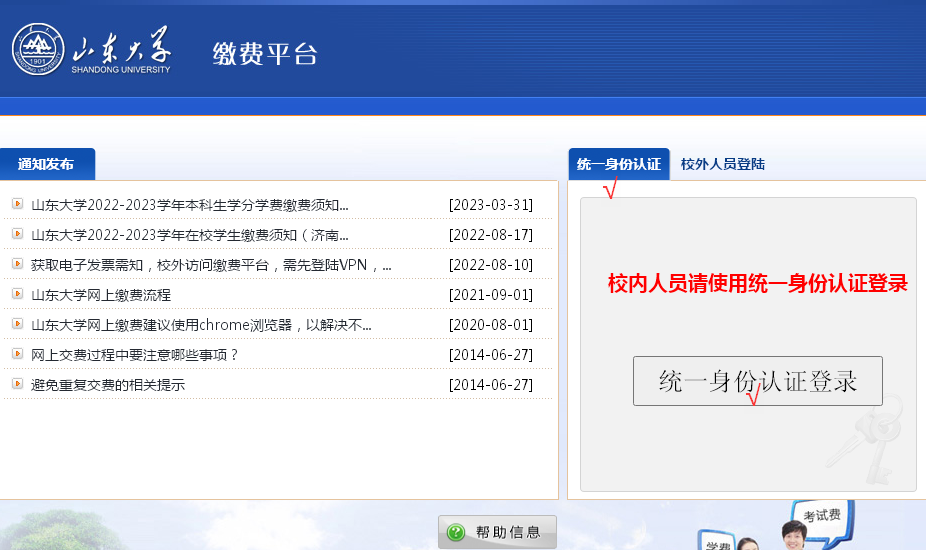Viewport: 926px width, 550px height.
Task: Open notice 山东大学网上缴费流程
Action: (101, 295)
